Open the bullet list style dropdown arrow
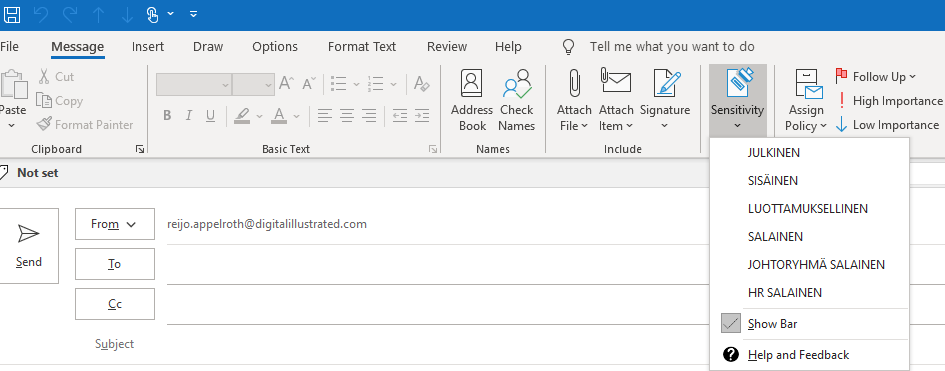The height and width of the screenshot is (371, 945). 356,84
